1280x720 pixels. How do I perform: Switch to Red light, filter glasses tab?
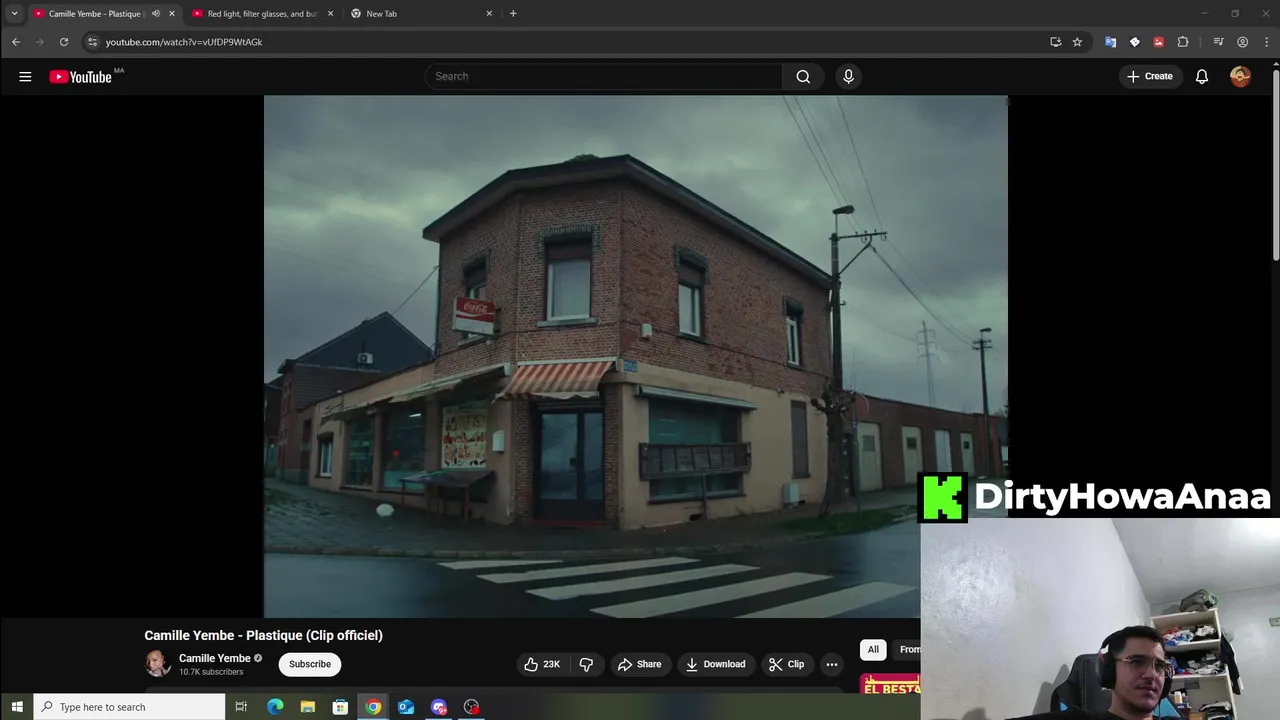point(262,14)
